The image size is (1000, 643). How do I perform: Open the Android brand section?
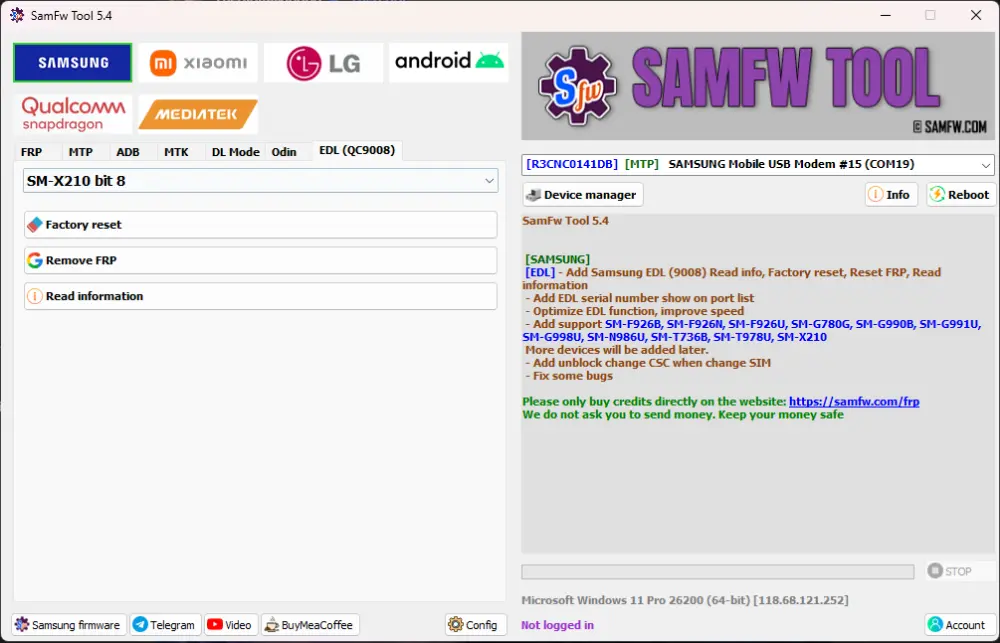coord(448,62)
